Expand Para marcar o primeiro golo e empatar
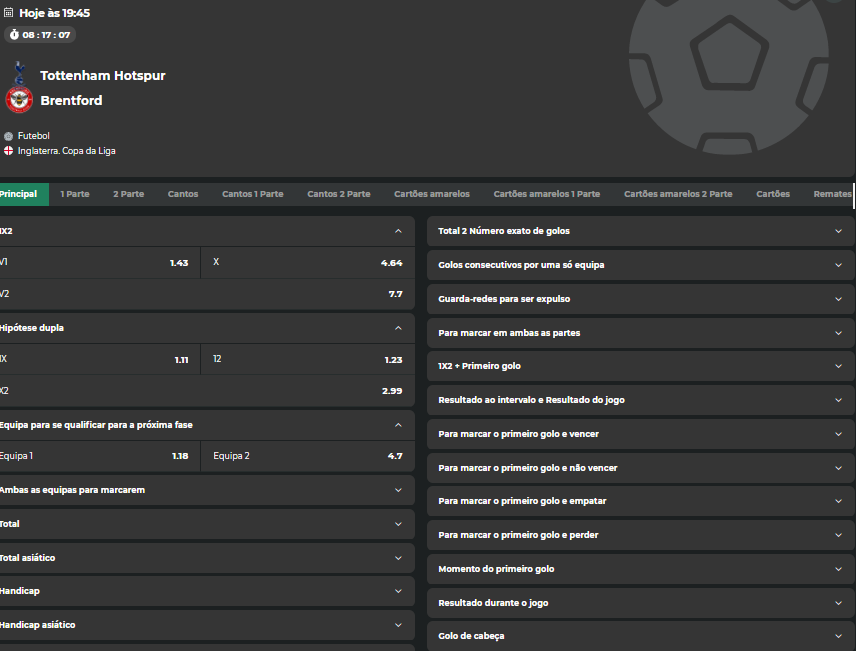Screen dimensions: 856x651 640,501
